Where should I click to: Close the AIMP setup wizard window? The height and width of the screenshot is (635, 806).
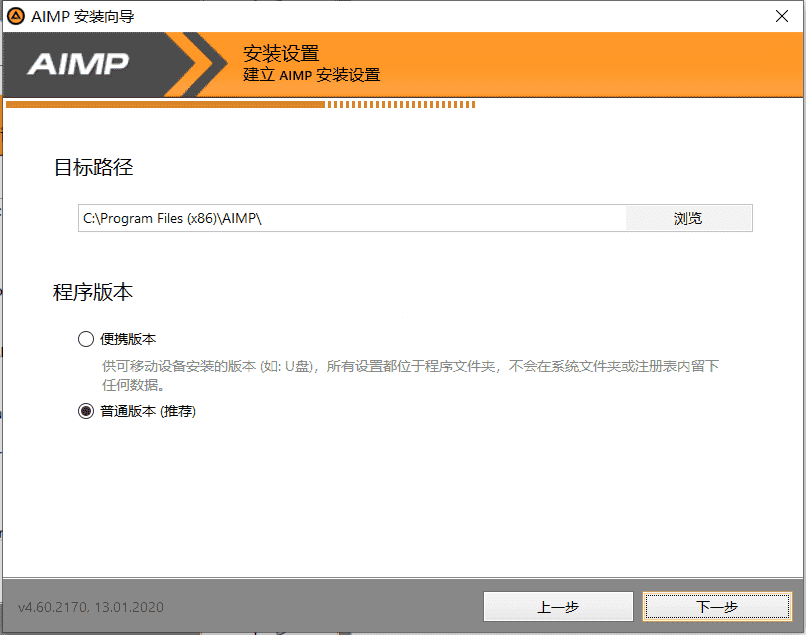[782, 16]
